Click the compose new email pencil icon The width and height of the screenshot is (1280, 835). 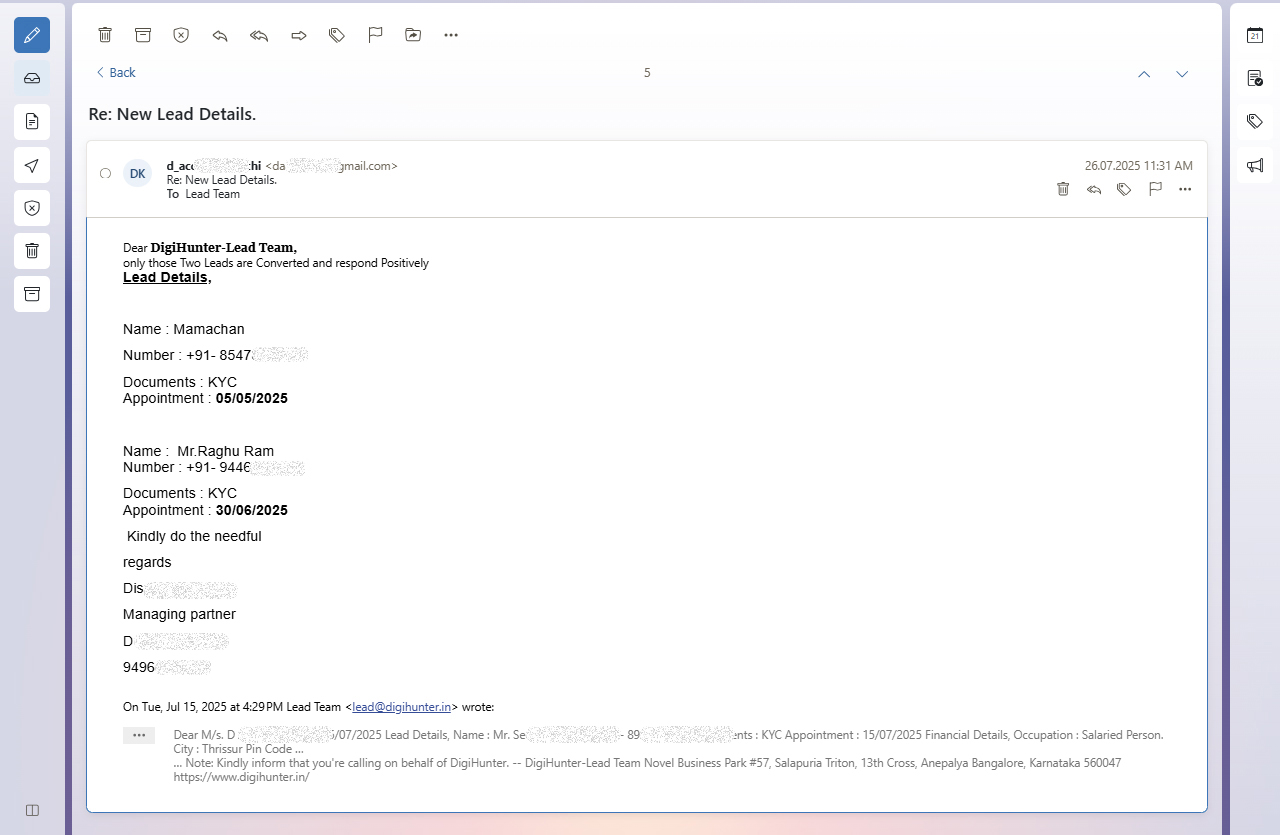point(32,35)
